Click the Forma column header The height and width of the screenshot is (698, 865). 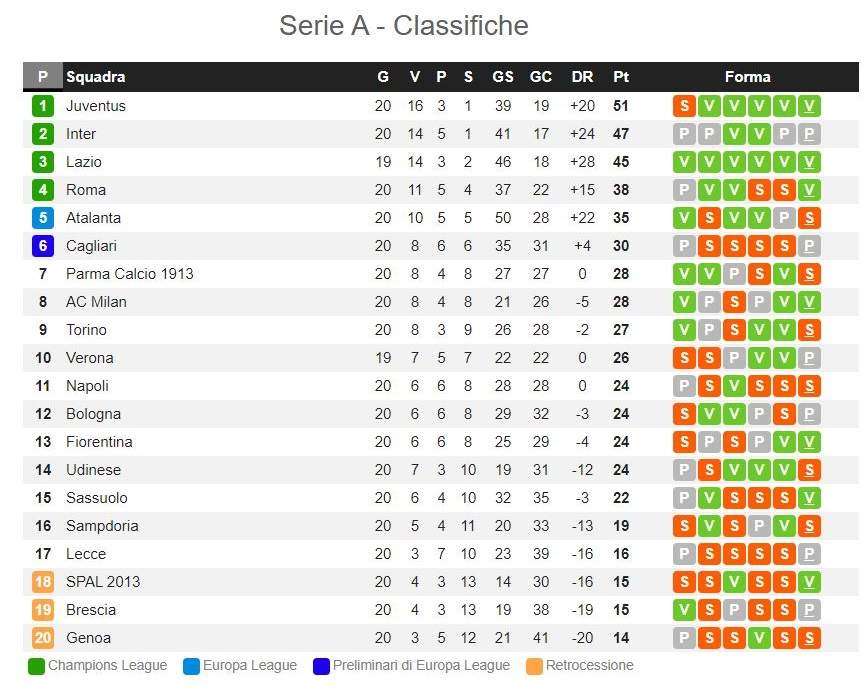pyautogui.click(x=747, y=77)
